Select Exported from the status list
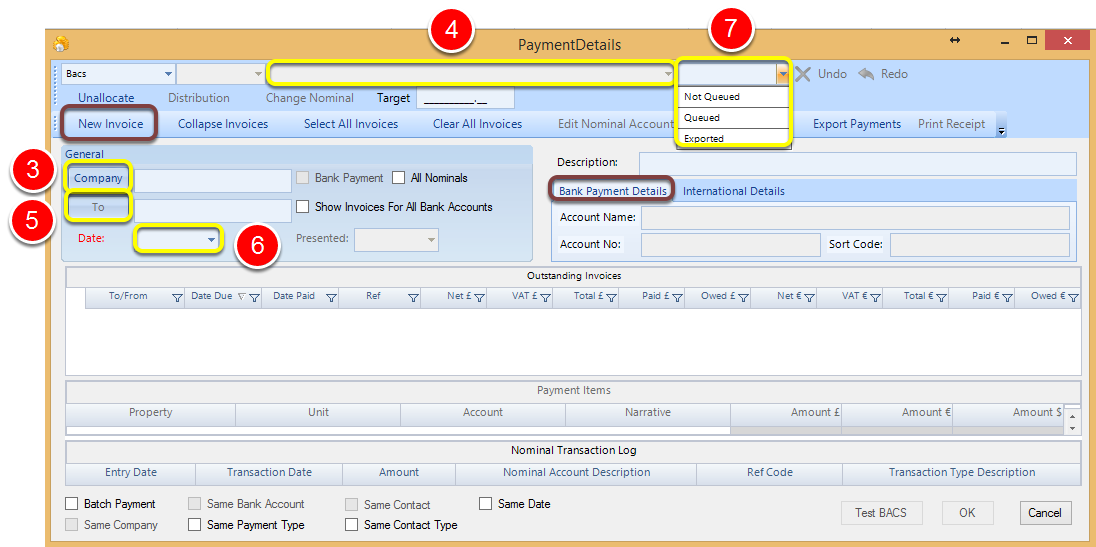This screenshot has height=547, width=1096. [733, 138]
